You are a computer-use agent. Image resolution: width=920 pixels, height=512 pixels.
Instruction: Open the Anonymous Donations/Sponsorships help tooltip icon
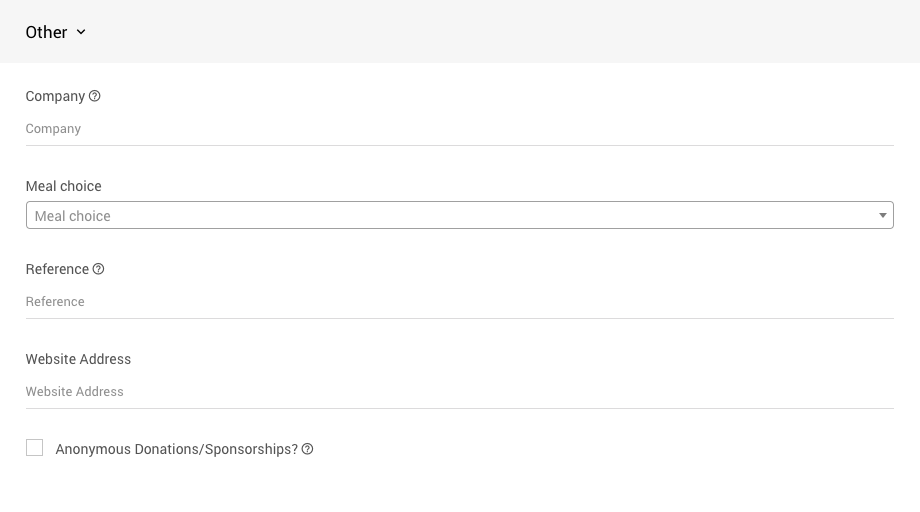pos(307,449)
